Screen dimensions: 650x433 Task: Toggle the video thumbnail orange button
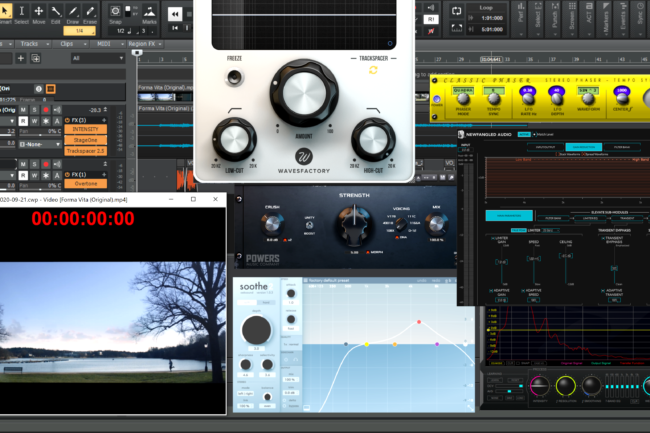tap(51, 89)
